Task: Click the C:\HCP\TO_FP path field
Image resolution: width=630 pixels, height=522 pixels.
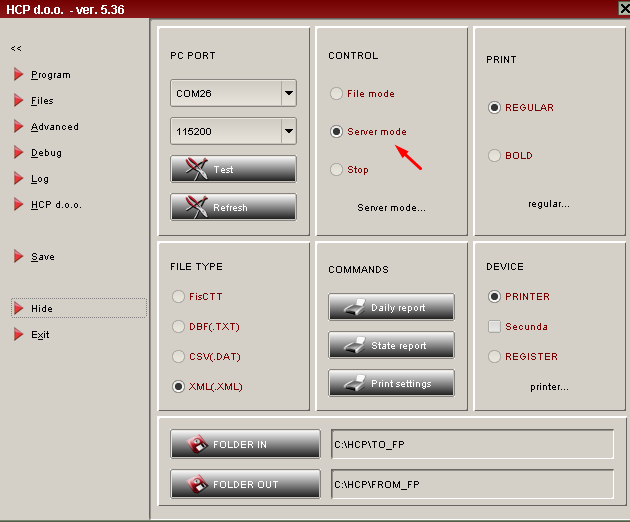Action: (471, 444)
